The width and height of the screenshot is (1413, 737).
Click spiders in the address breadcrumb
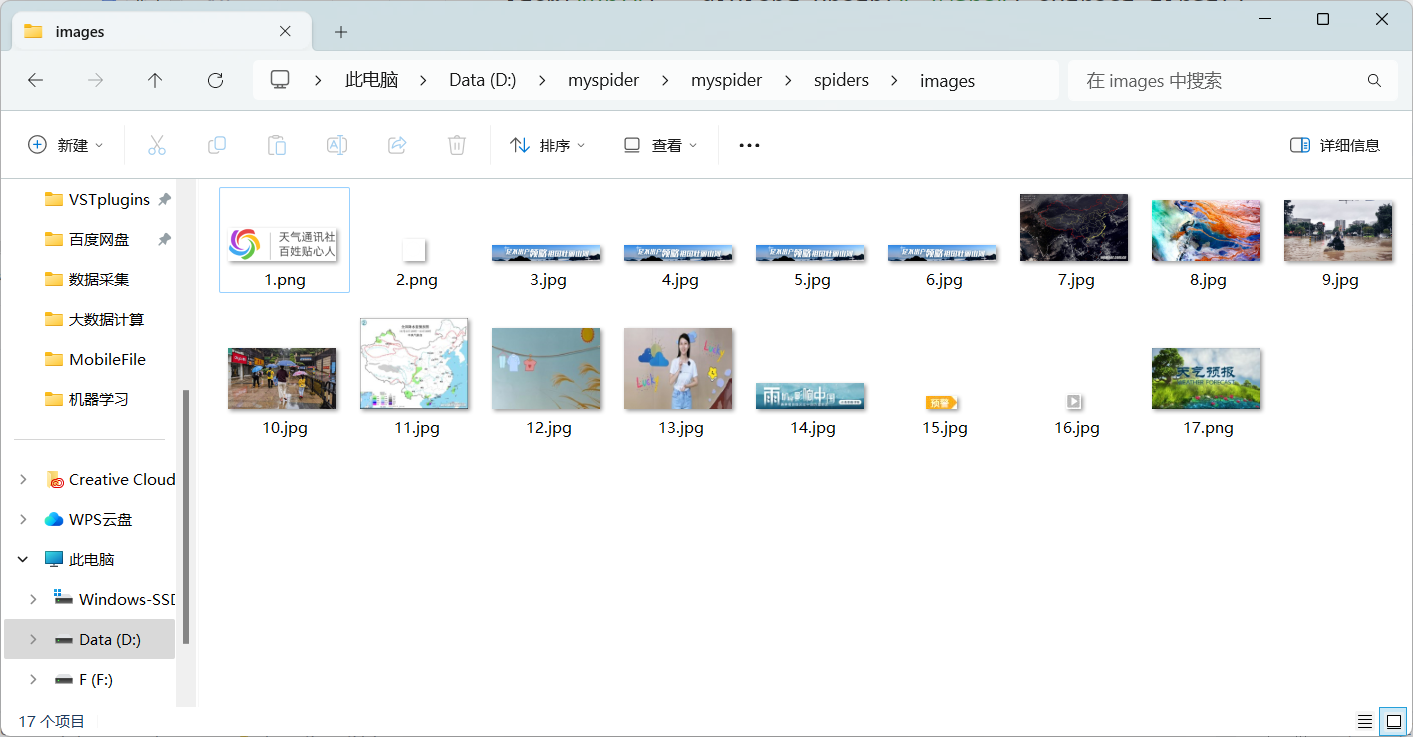(841, 80)
